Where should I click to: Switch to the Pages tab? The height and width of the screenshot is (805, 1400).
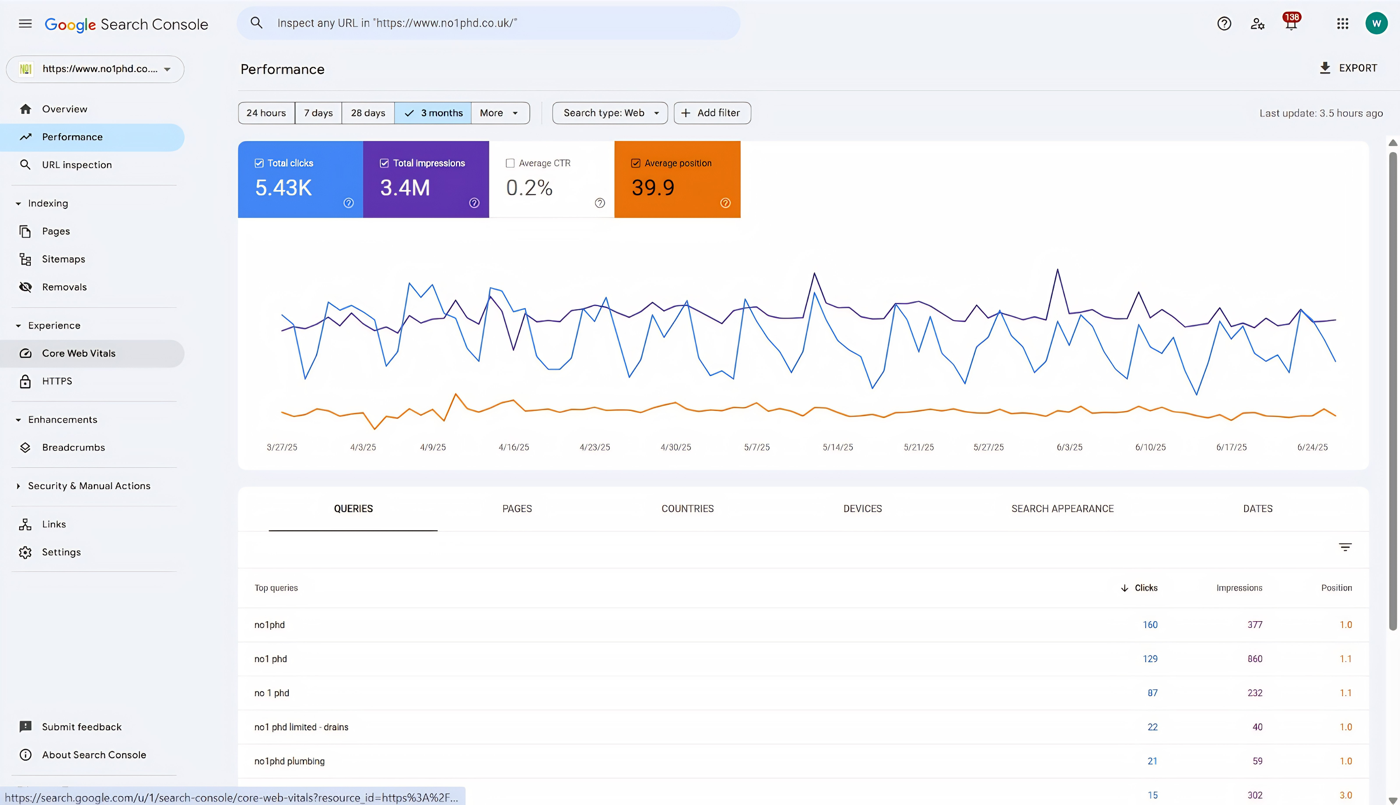pos(517,509)
